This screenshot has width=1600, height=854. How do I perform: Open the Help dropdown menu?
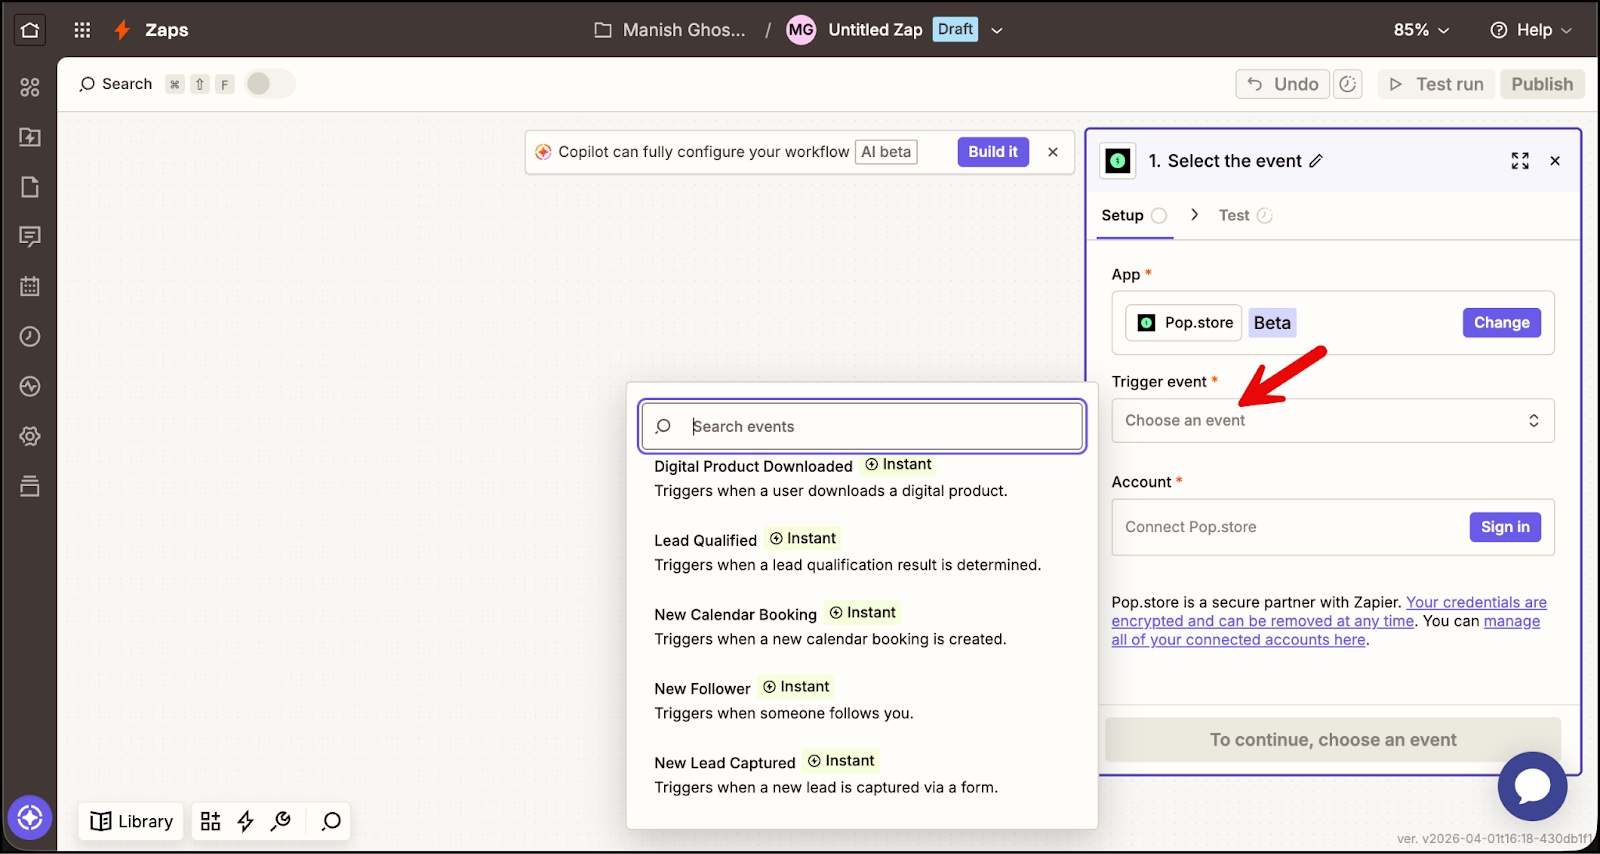(1531, 30)
